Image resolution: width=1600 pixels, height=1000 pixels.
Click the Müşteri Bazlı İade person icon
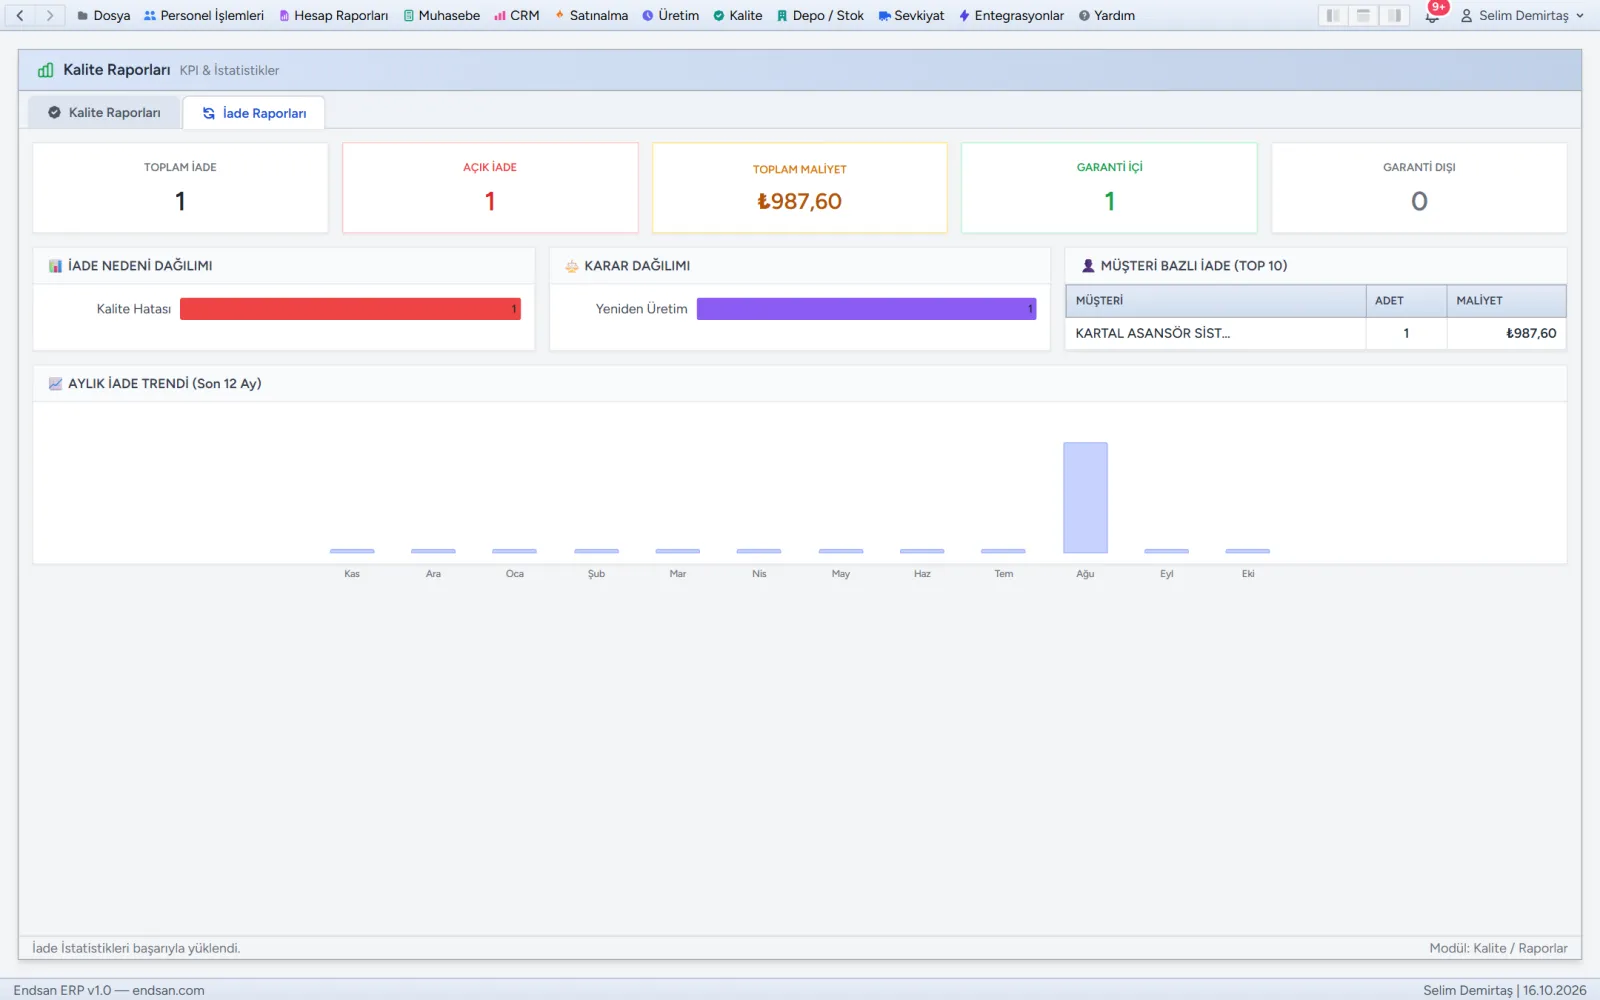[1088, 266]
